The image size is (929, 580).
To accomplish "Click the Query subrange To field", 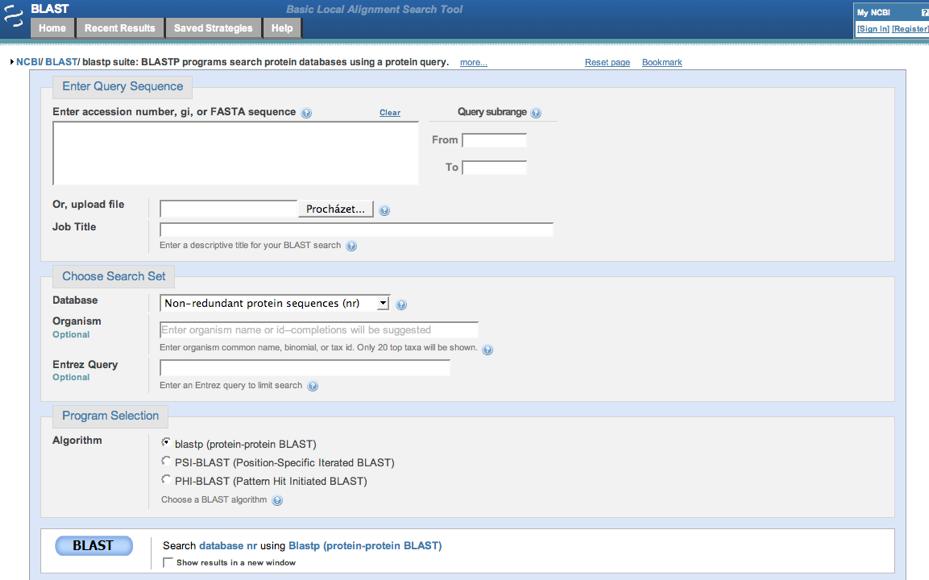I will coord(494,168).
